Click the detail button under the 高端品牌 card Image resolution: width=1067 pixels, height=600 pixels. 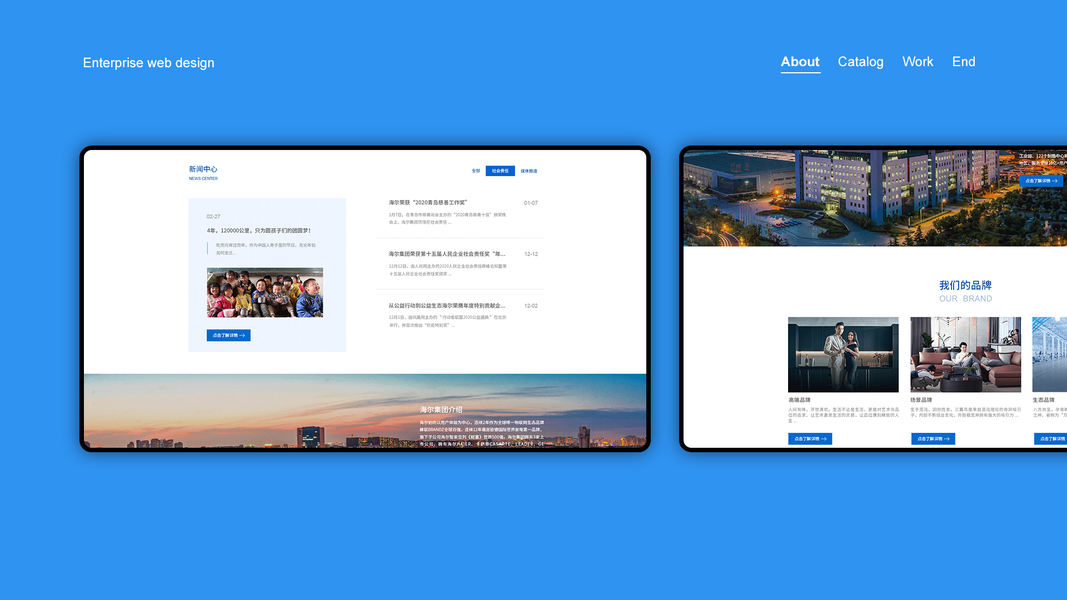click(810, 439)
